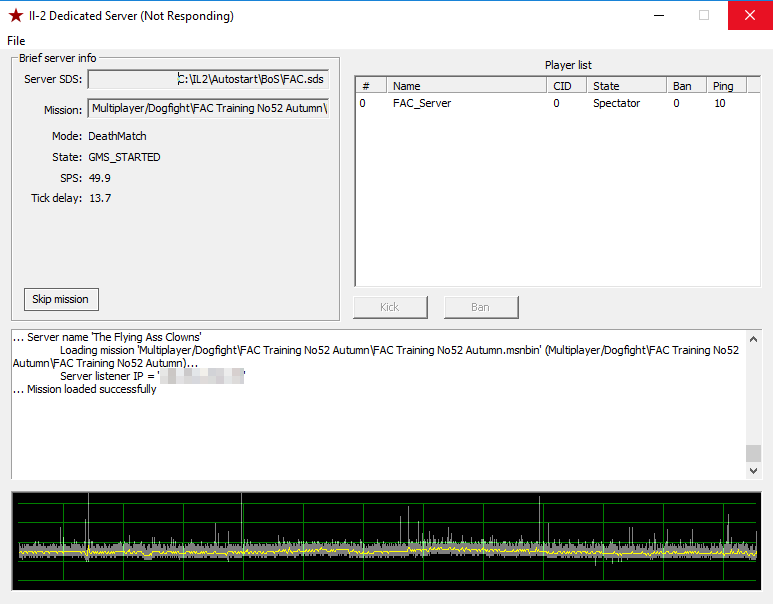Click the CID column header
This screenshot has width=773, height=604.
click(x=567, y=86)
